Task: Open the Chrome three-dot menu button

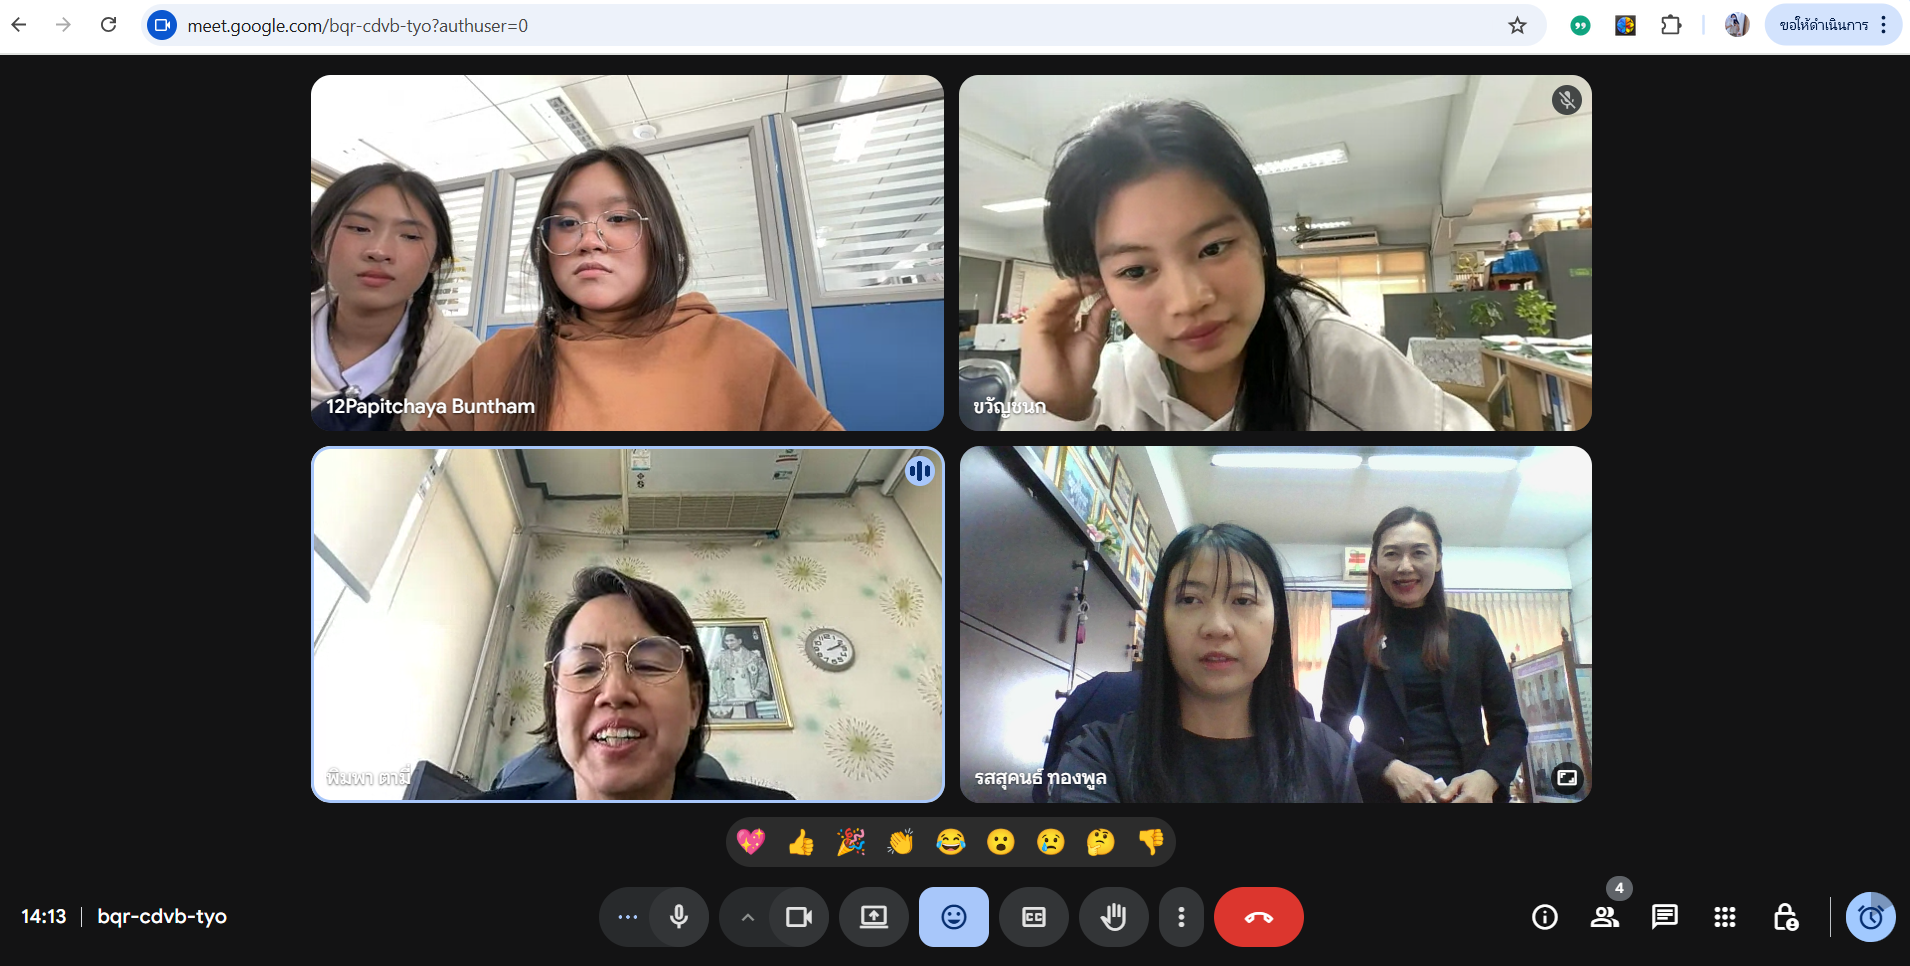Action: pyautogui.click(x=1884, y=25)
